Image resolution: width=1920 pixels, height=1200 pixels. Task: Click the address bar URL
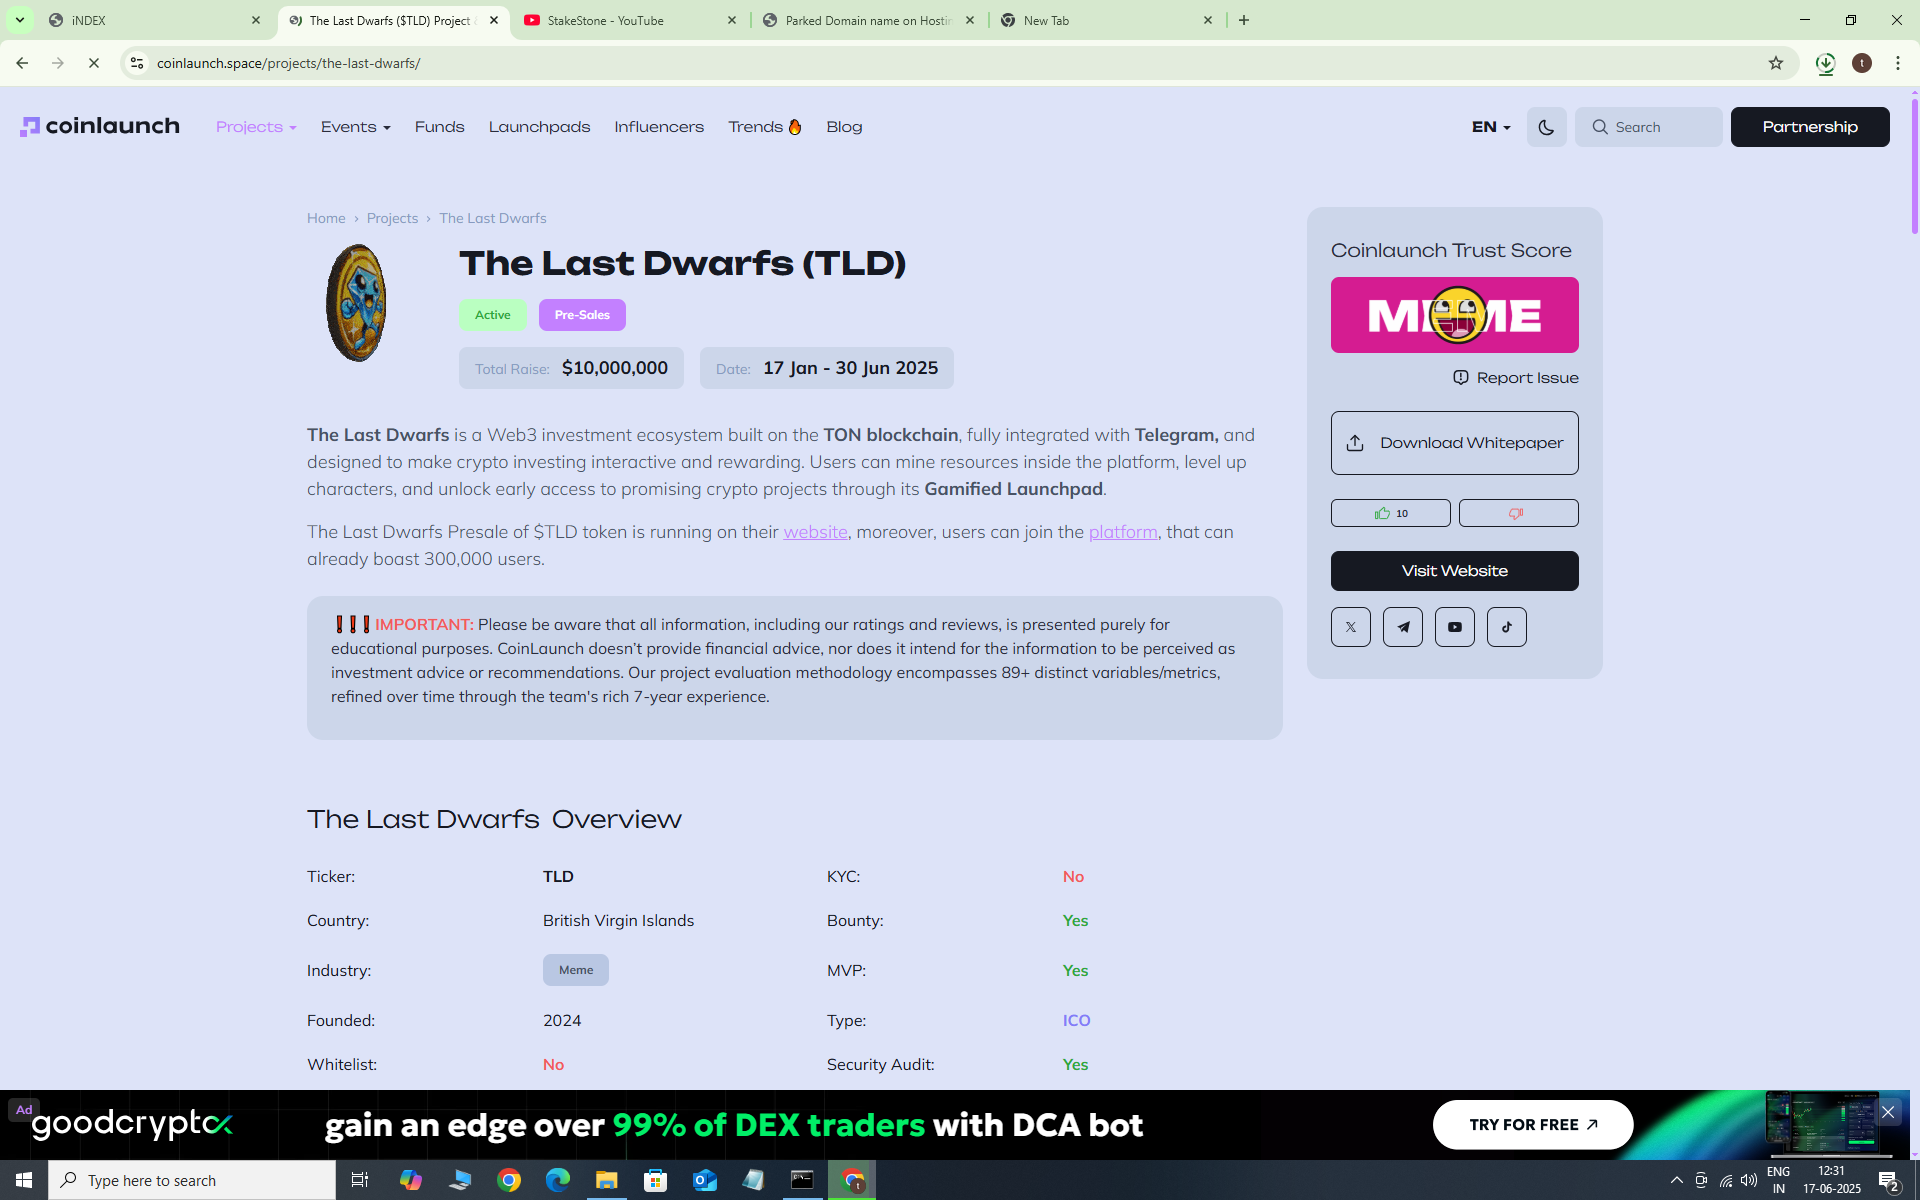point(289,63)
